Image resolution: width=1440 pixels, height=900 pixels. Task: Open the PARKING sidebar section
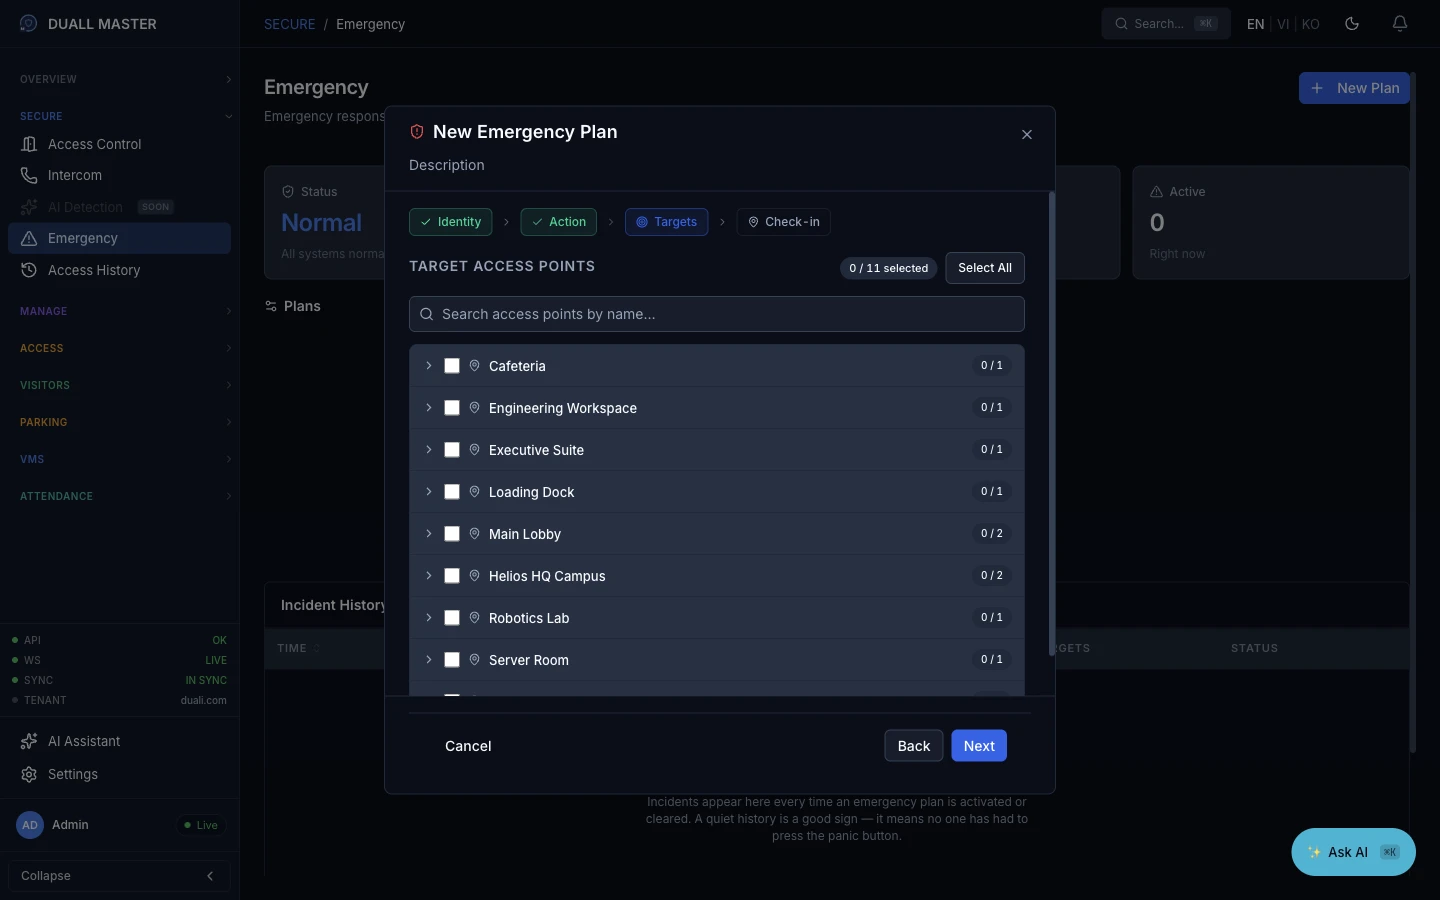coord(125,422)
